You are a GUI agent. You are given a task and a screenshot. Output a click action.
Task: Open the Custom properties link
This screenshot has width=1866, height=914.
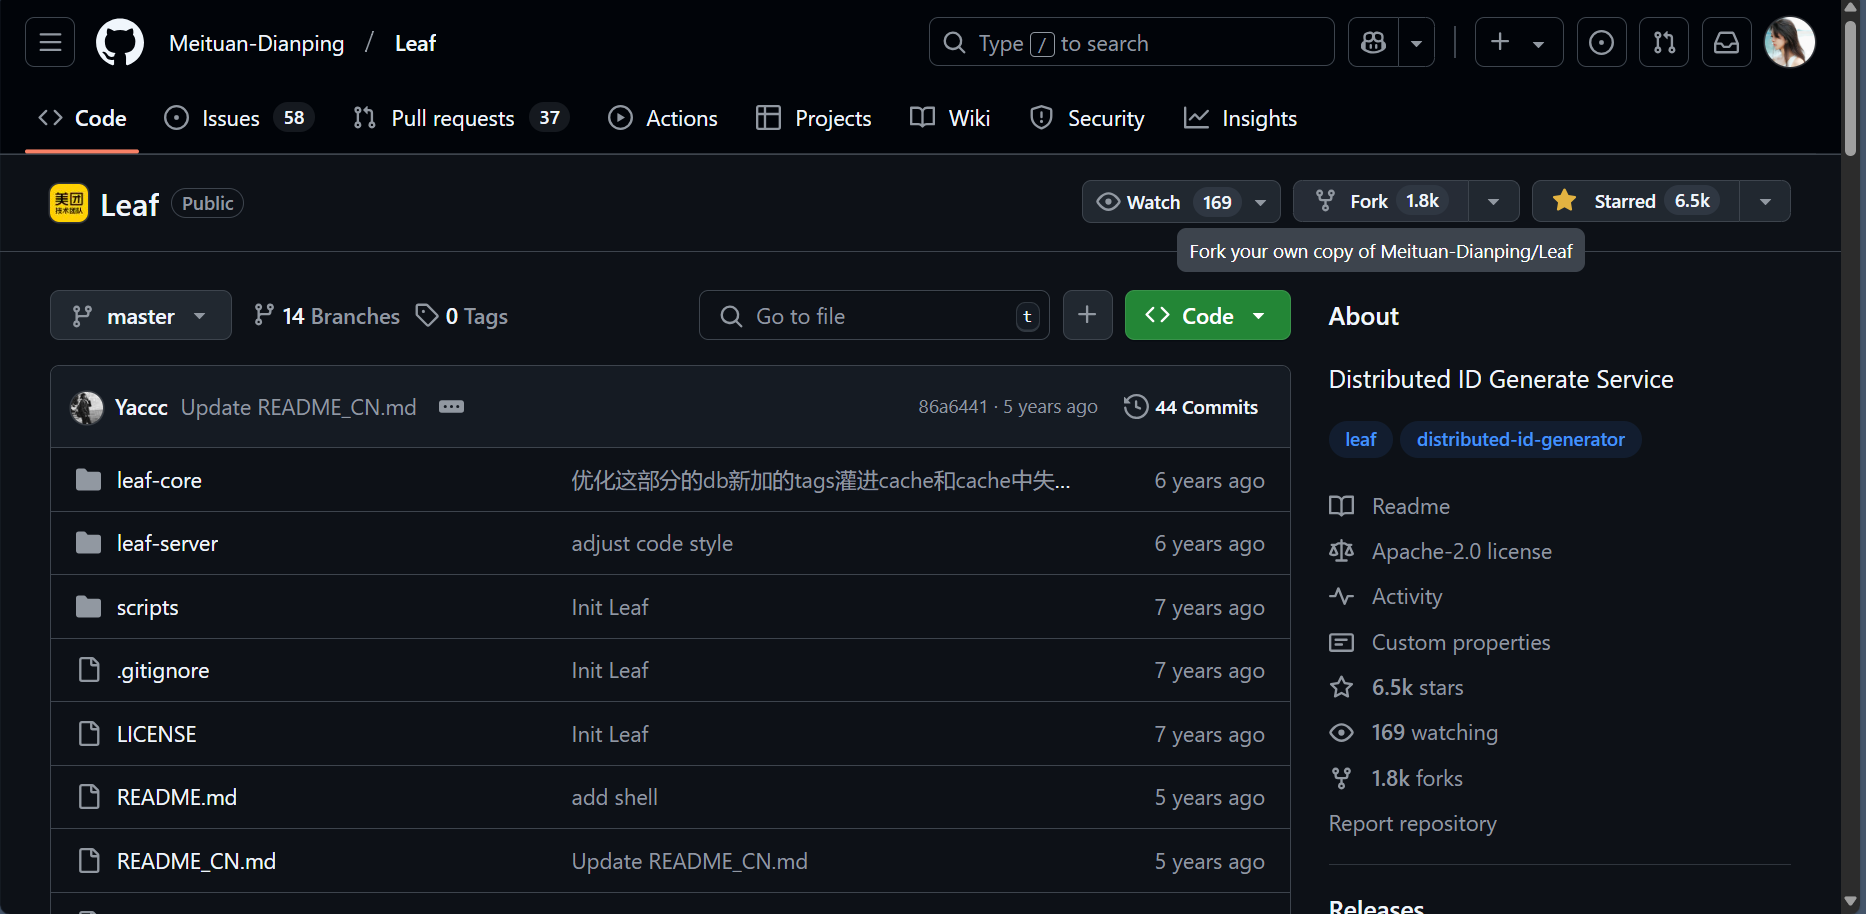pyautogui.click(x=1440, y=642)
